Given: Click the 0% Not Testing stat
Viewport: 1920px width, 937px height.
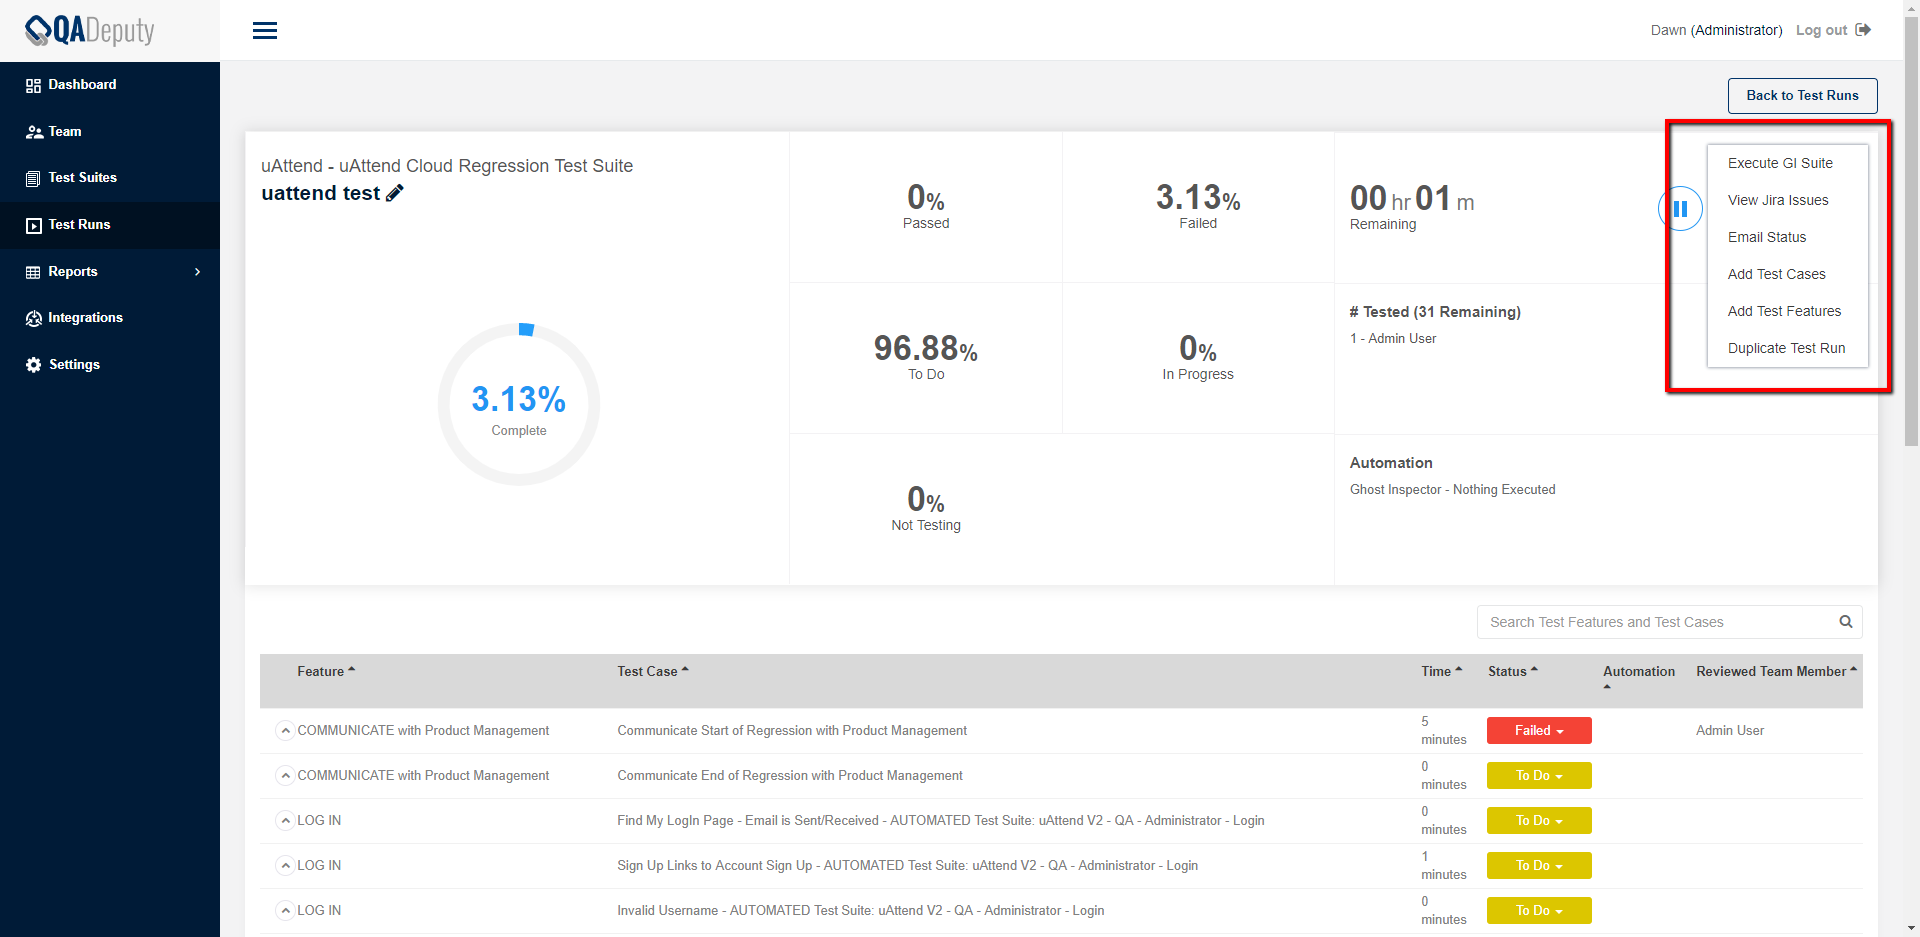Looking at the screenshot, I should [x=926, y=509].
